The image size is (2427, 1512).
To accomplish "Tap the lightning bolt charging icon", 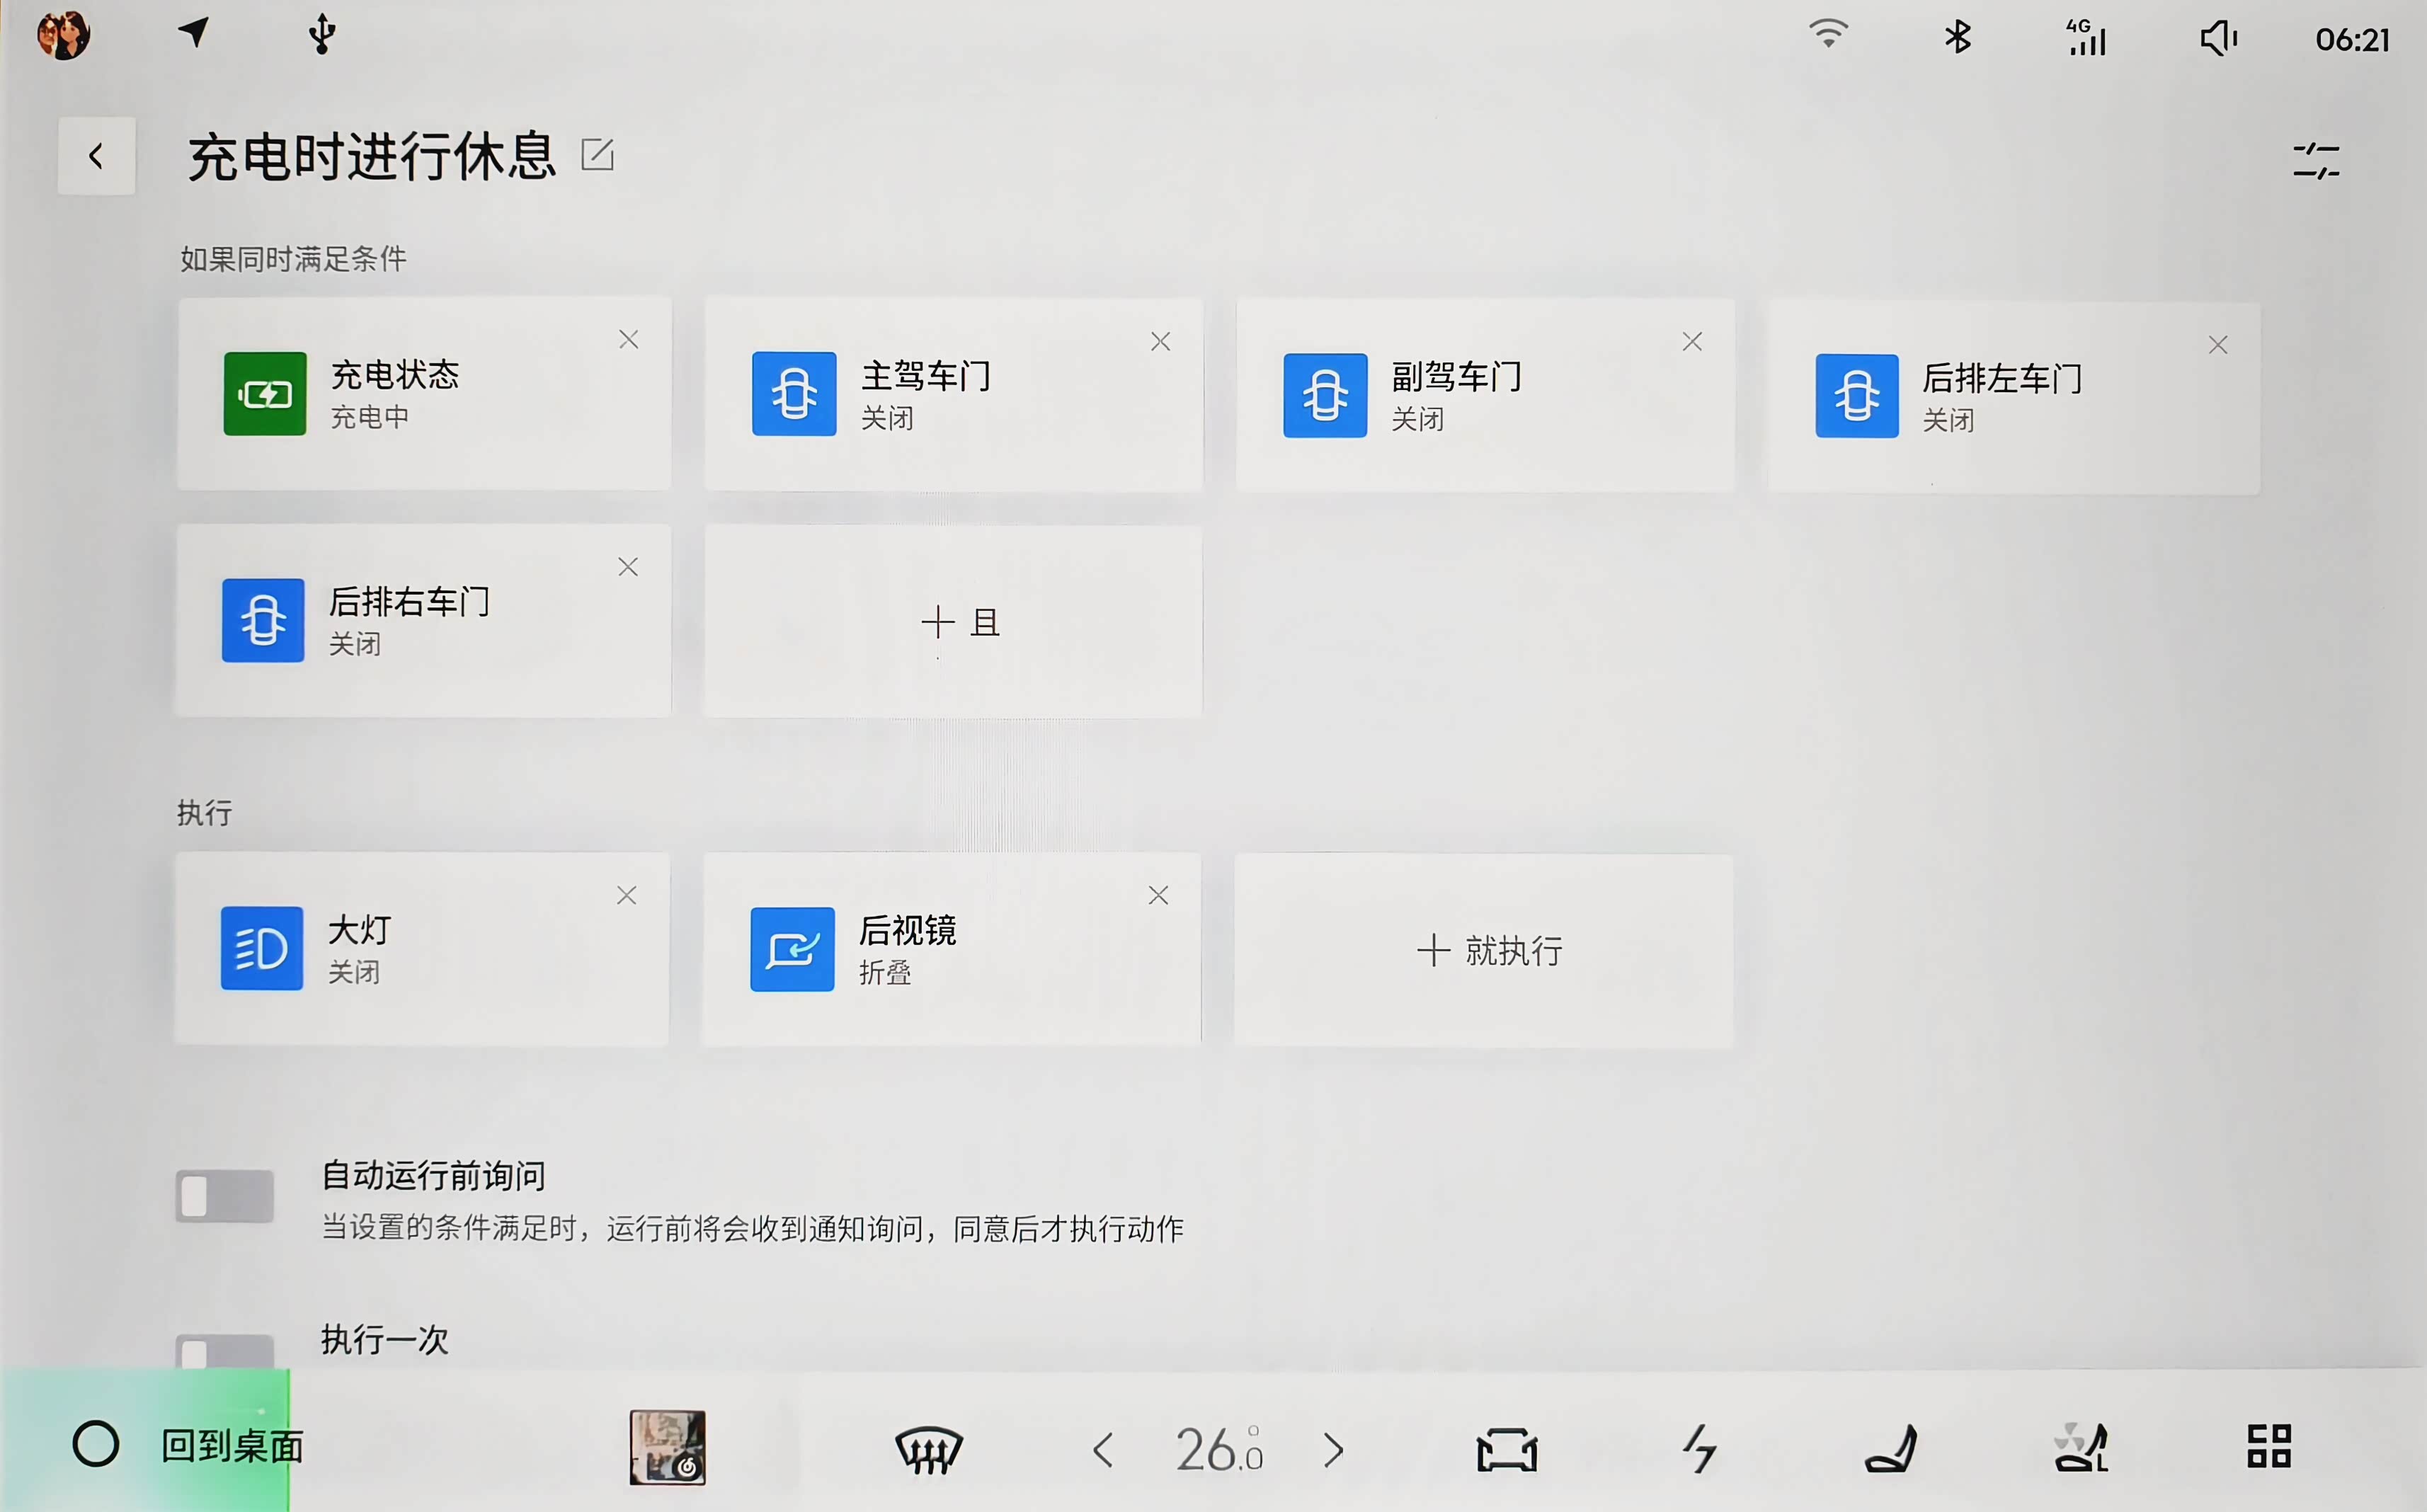I will [1699, 1449].
